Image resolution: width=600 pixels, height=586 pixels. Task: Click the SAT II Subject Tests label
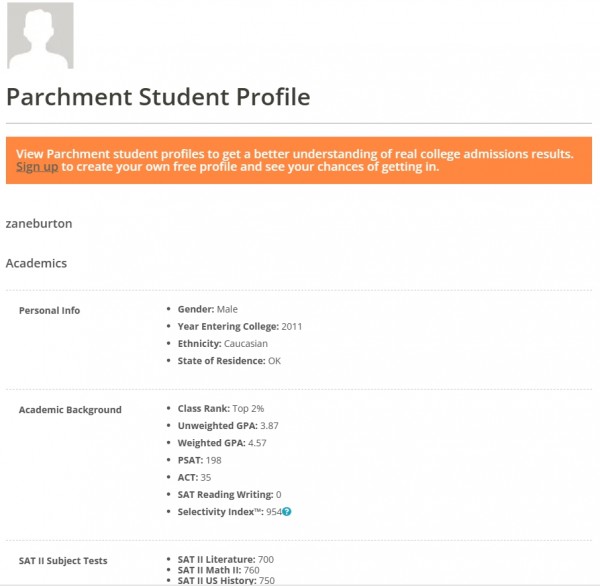[x=63, y=561]
